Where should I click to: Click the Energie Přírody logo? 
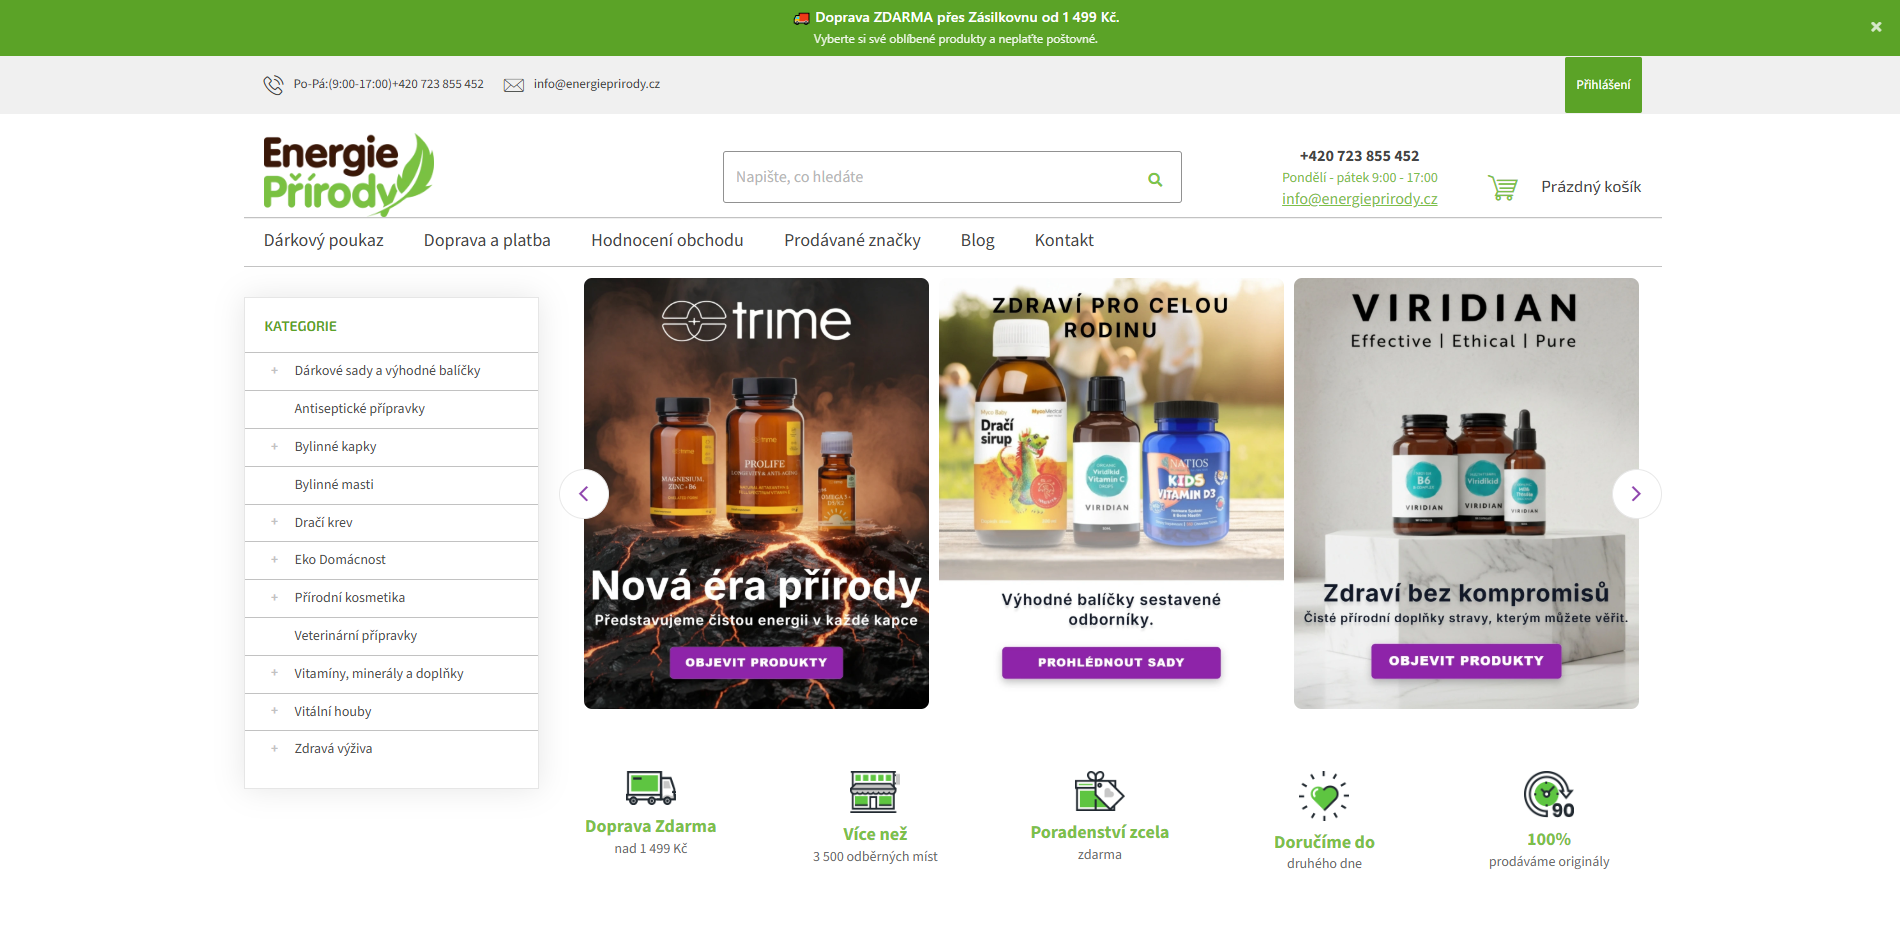coord(349,176)
